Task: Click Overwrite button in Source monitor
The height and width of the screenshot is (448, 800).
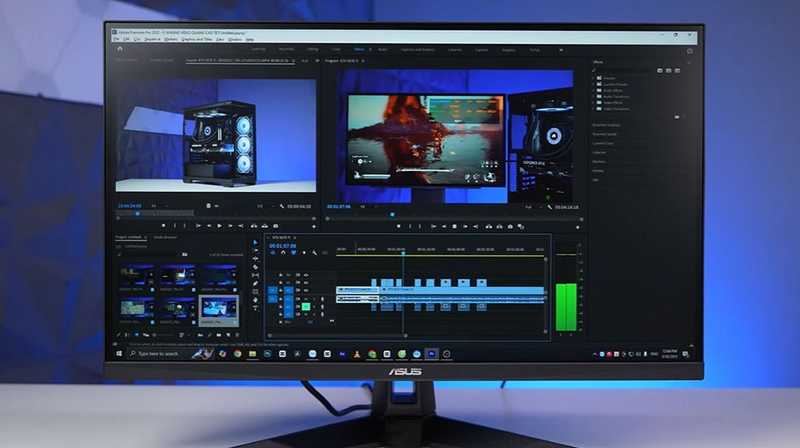Action: tap(265, 226)
